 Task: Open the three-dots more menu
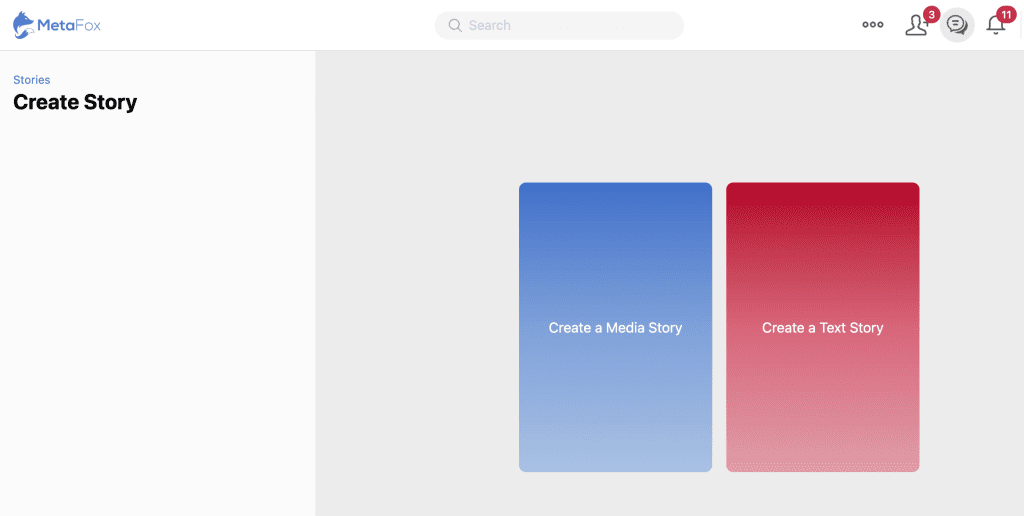tap(873, 25)
